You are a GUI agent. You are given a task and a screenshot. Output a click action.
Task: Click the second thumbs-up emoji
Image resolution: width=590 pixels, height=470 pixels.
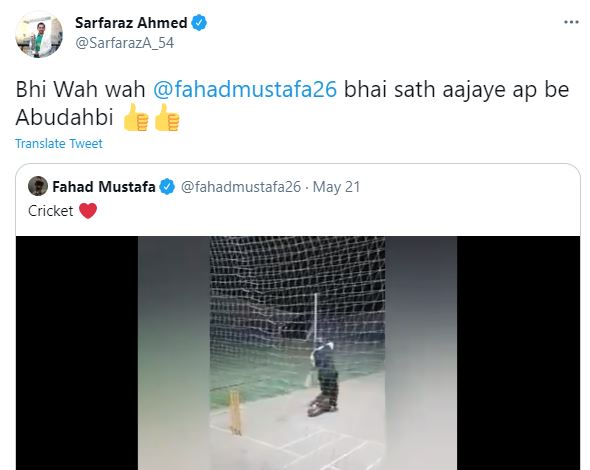(x=167, y=117)
